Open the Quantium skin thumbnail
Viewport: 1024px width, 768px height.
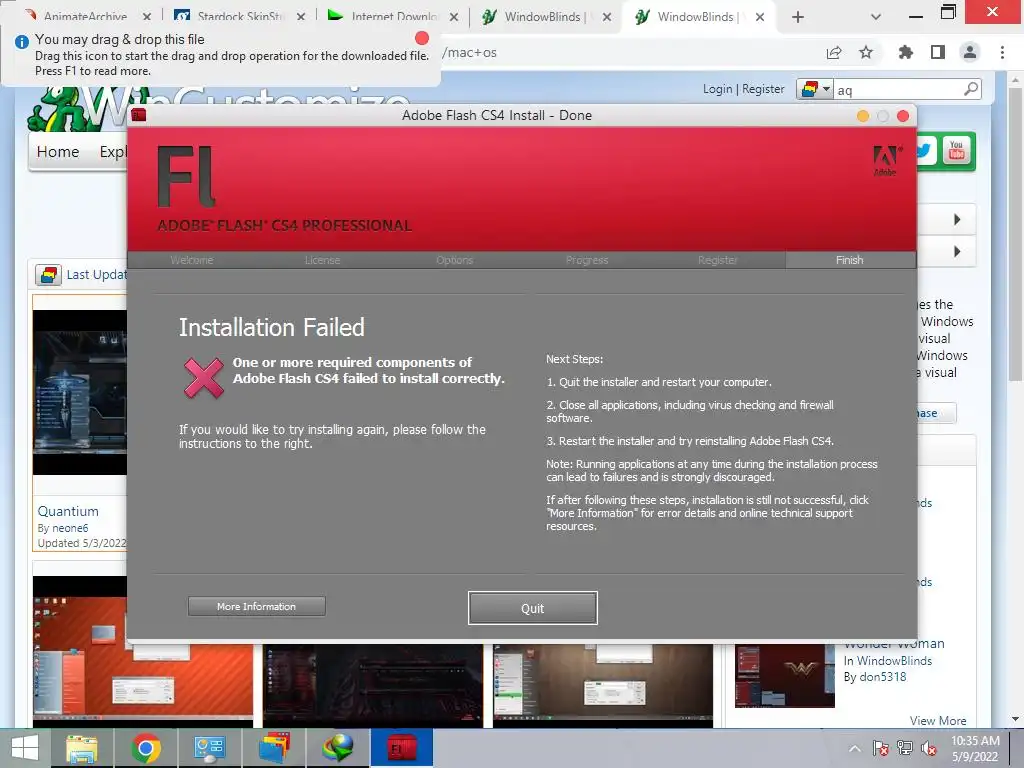click(x=80, y=392)
